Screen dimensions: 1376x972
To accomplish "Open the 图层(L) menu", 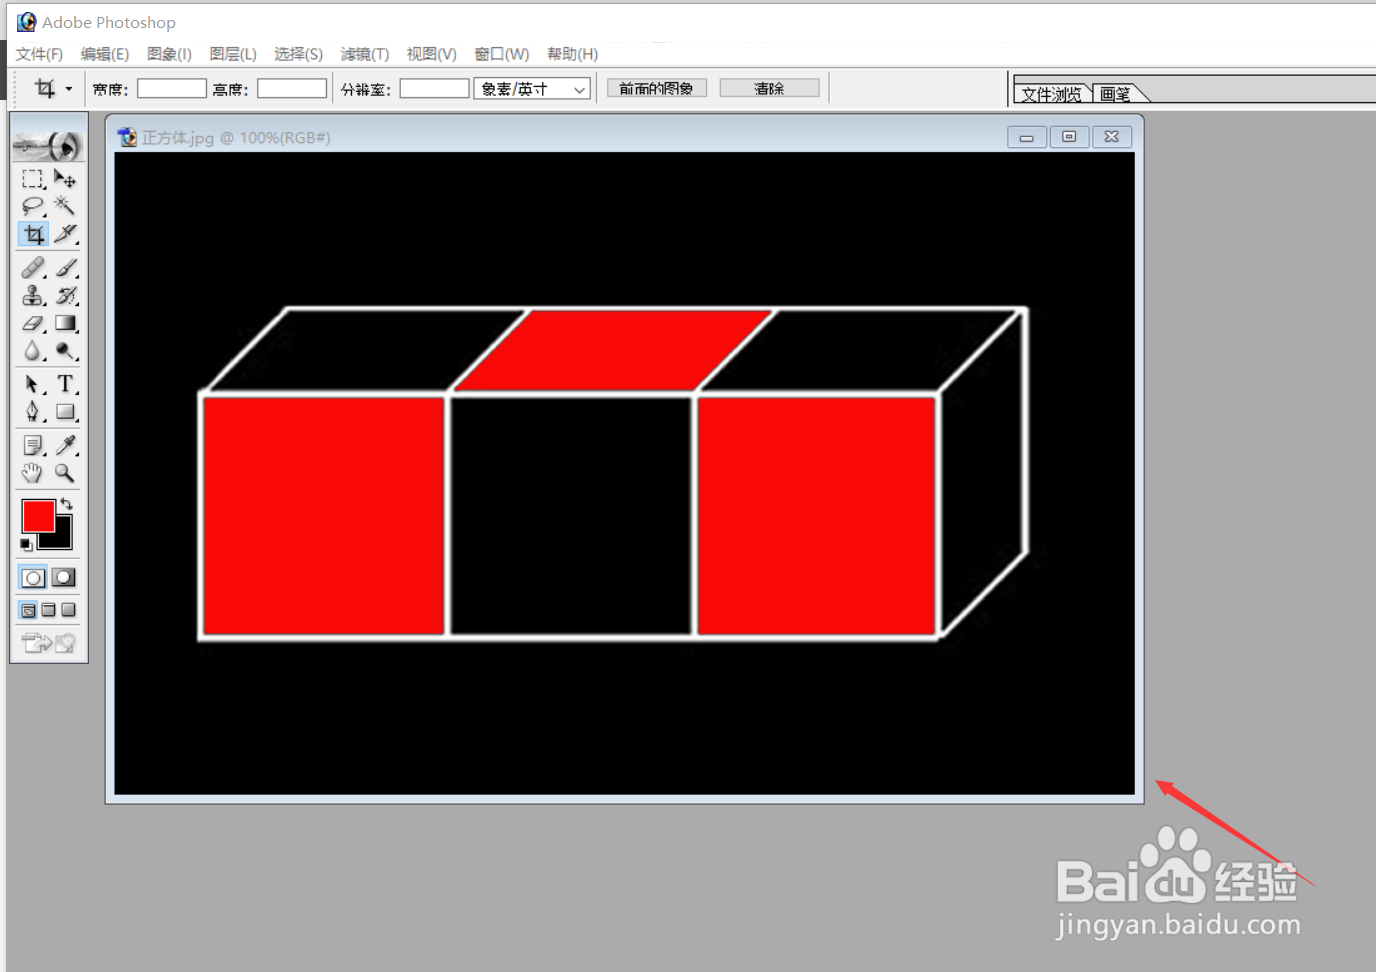I will click(x=233, y=54).
